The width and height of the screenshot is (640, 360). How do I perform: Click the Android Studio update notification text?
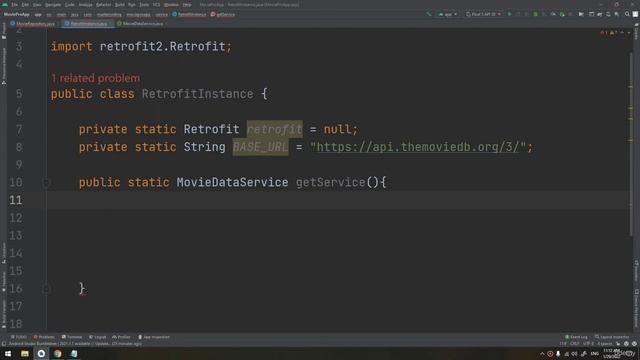[x=76, y=344]
